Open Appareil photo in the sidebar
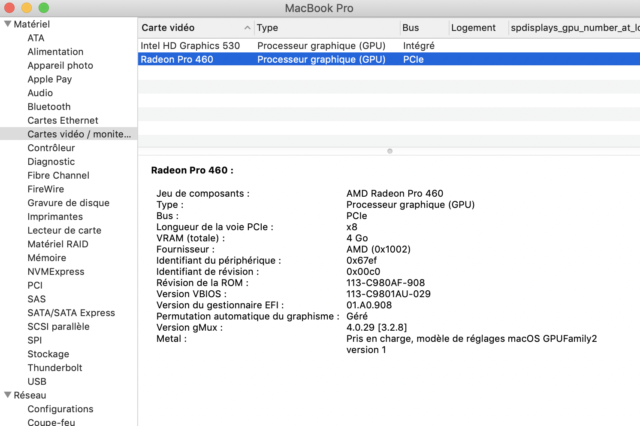This screenshot has height=426, width=640. click(60, 66)
